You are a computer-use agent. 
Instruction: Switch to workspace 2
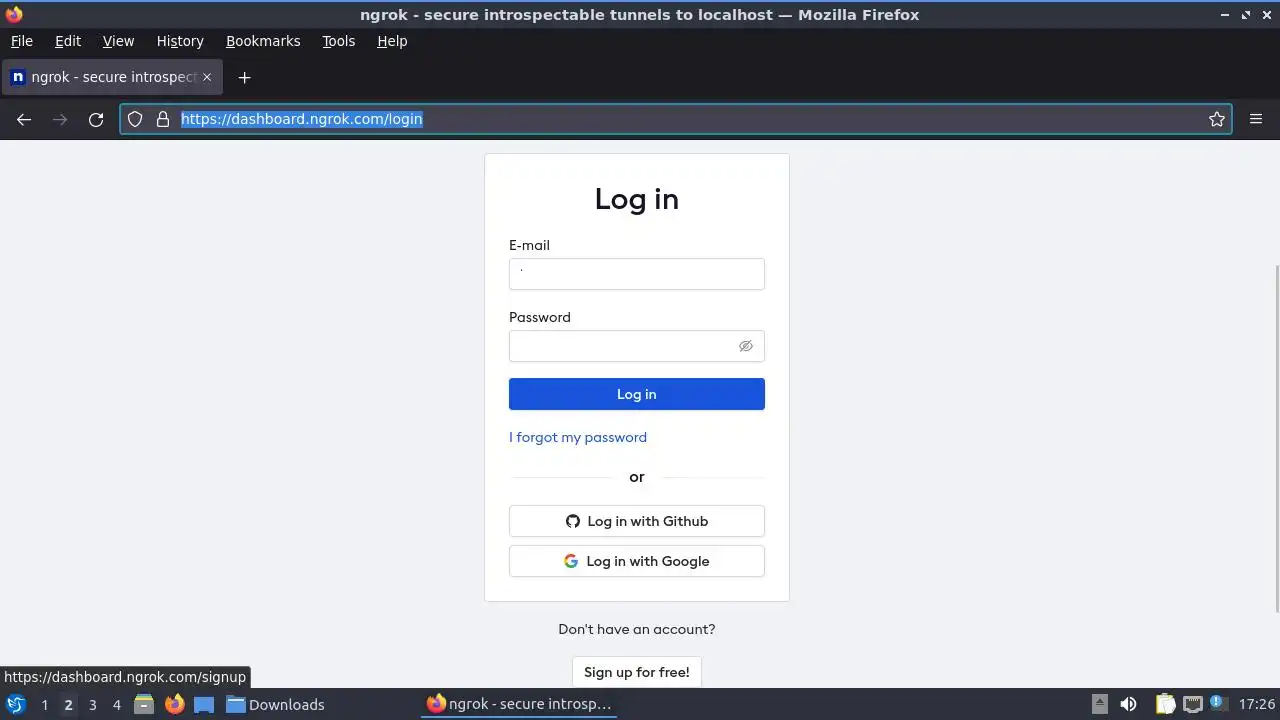(68, 704)
